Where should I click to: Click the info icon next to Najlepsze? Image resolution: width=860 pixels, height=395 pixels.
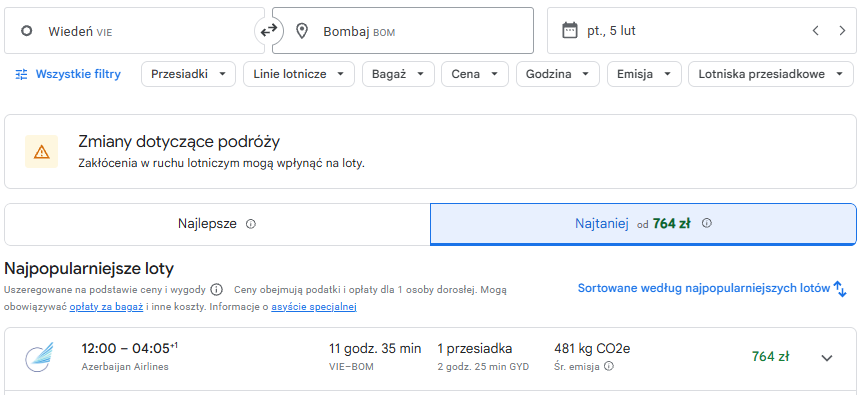pos(251,224)
